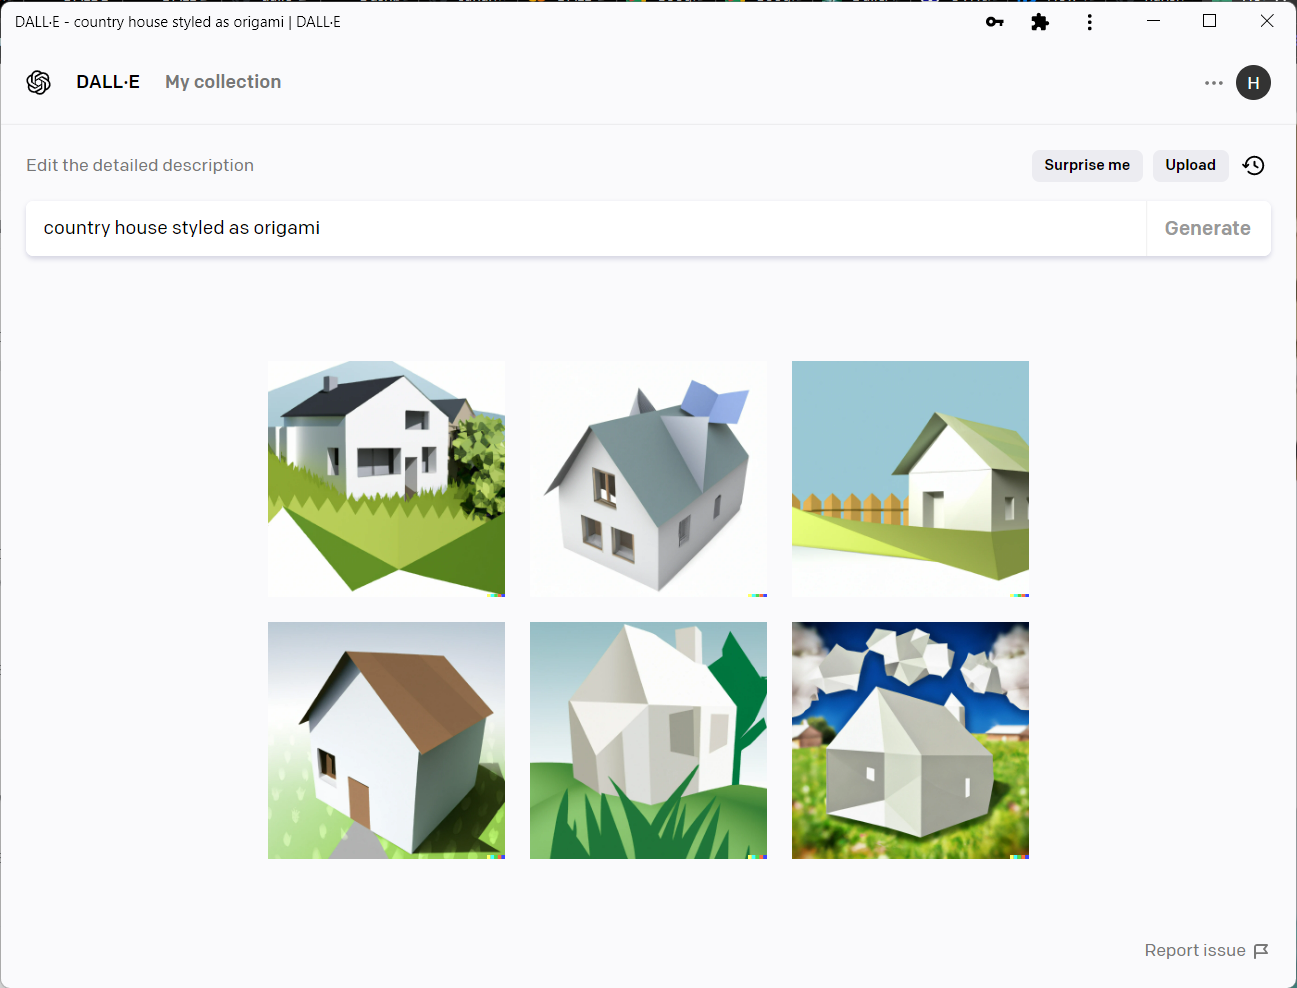
Task: Select the brown-roofed house image
Action: pos(386,741)
